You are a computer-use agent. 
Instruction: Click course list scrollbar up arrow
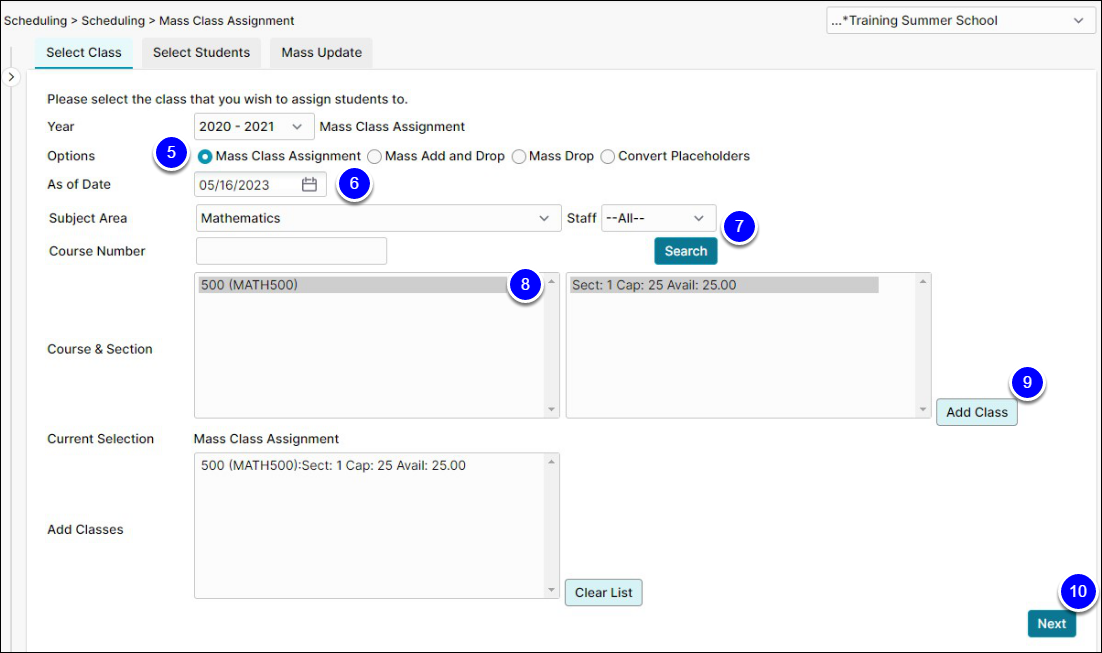coord(552,281)
